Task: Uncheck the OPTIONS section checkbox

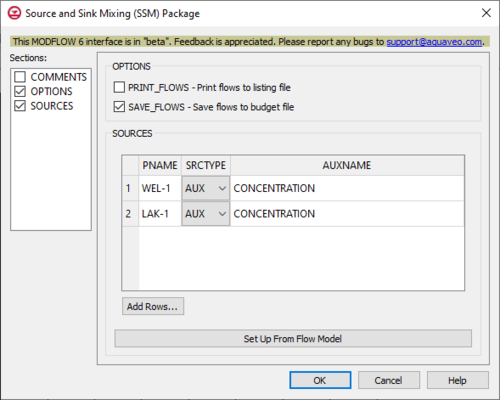Action: (x=20, y=91)
